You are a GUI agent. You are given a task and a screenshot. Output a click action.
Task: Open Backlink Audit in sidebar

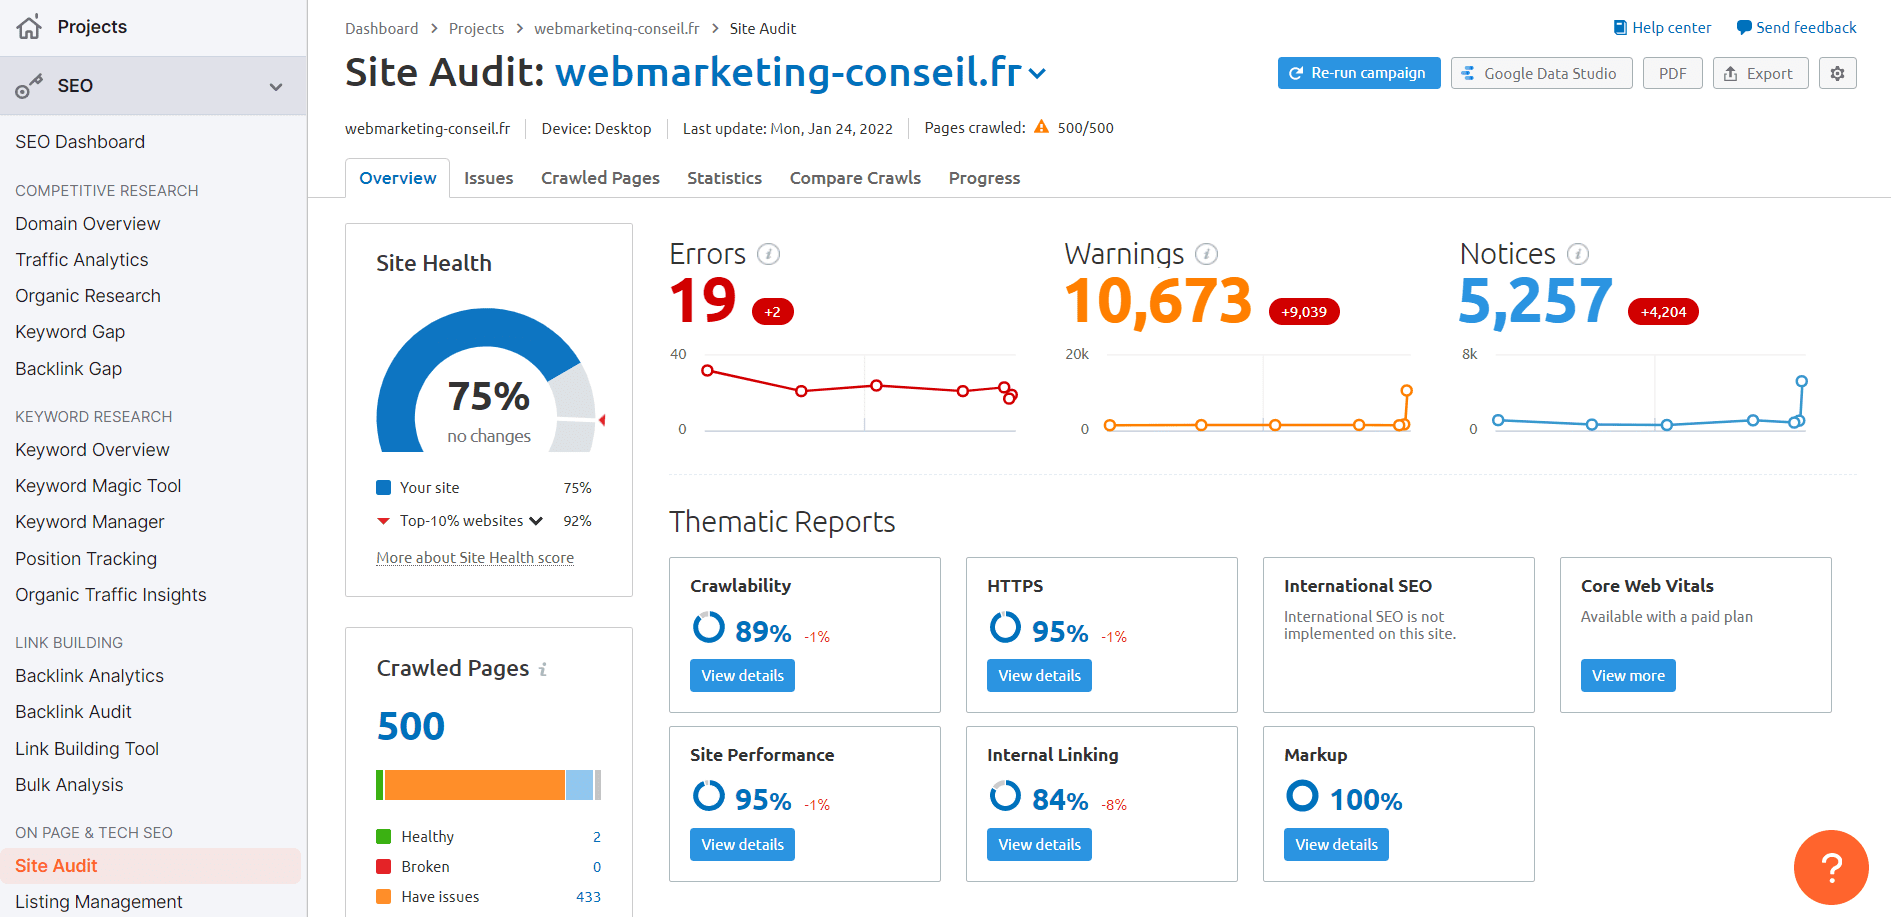(73, 712)
